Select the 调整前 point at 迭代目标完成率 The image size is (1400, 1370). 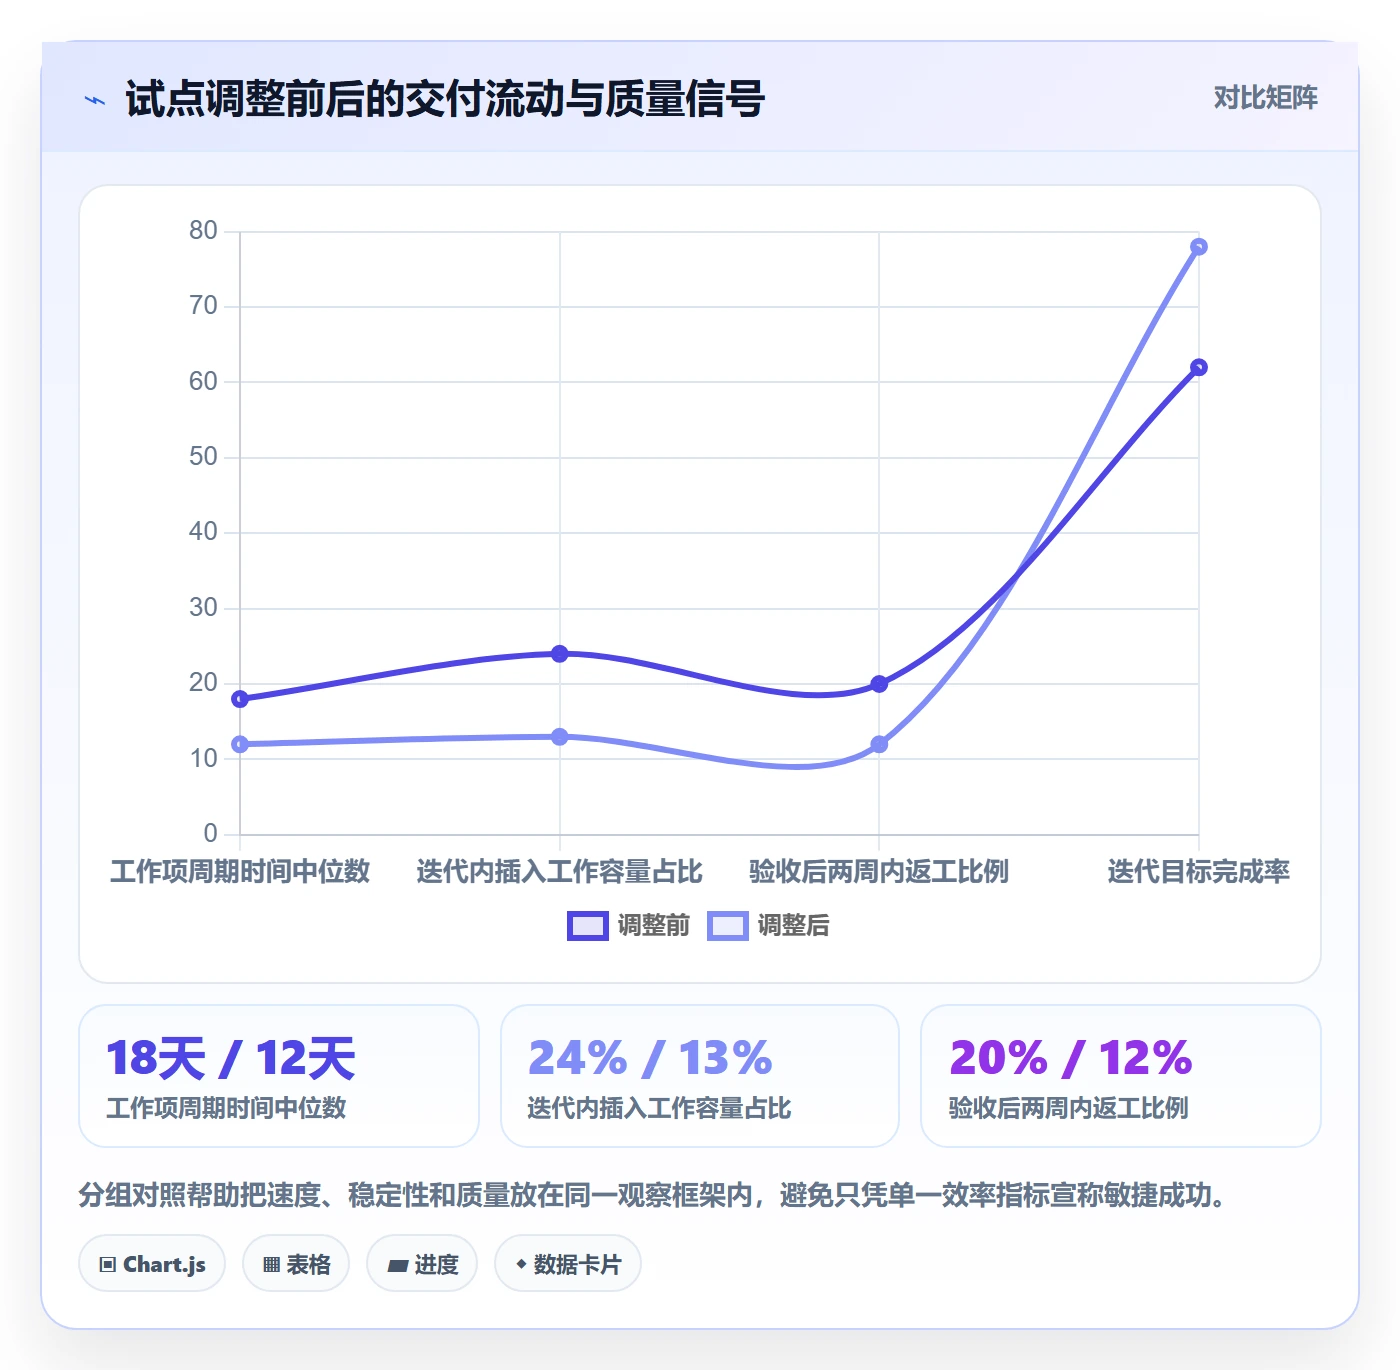(x=1199, y=367)
